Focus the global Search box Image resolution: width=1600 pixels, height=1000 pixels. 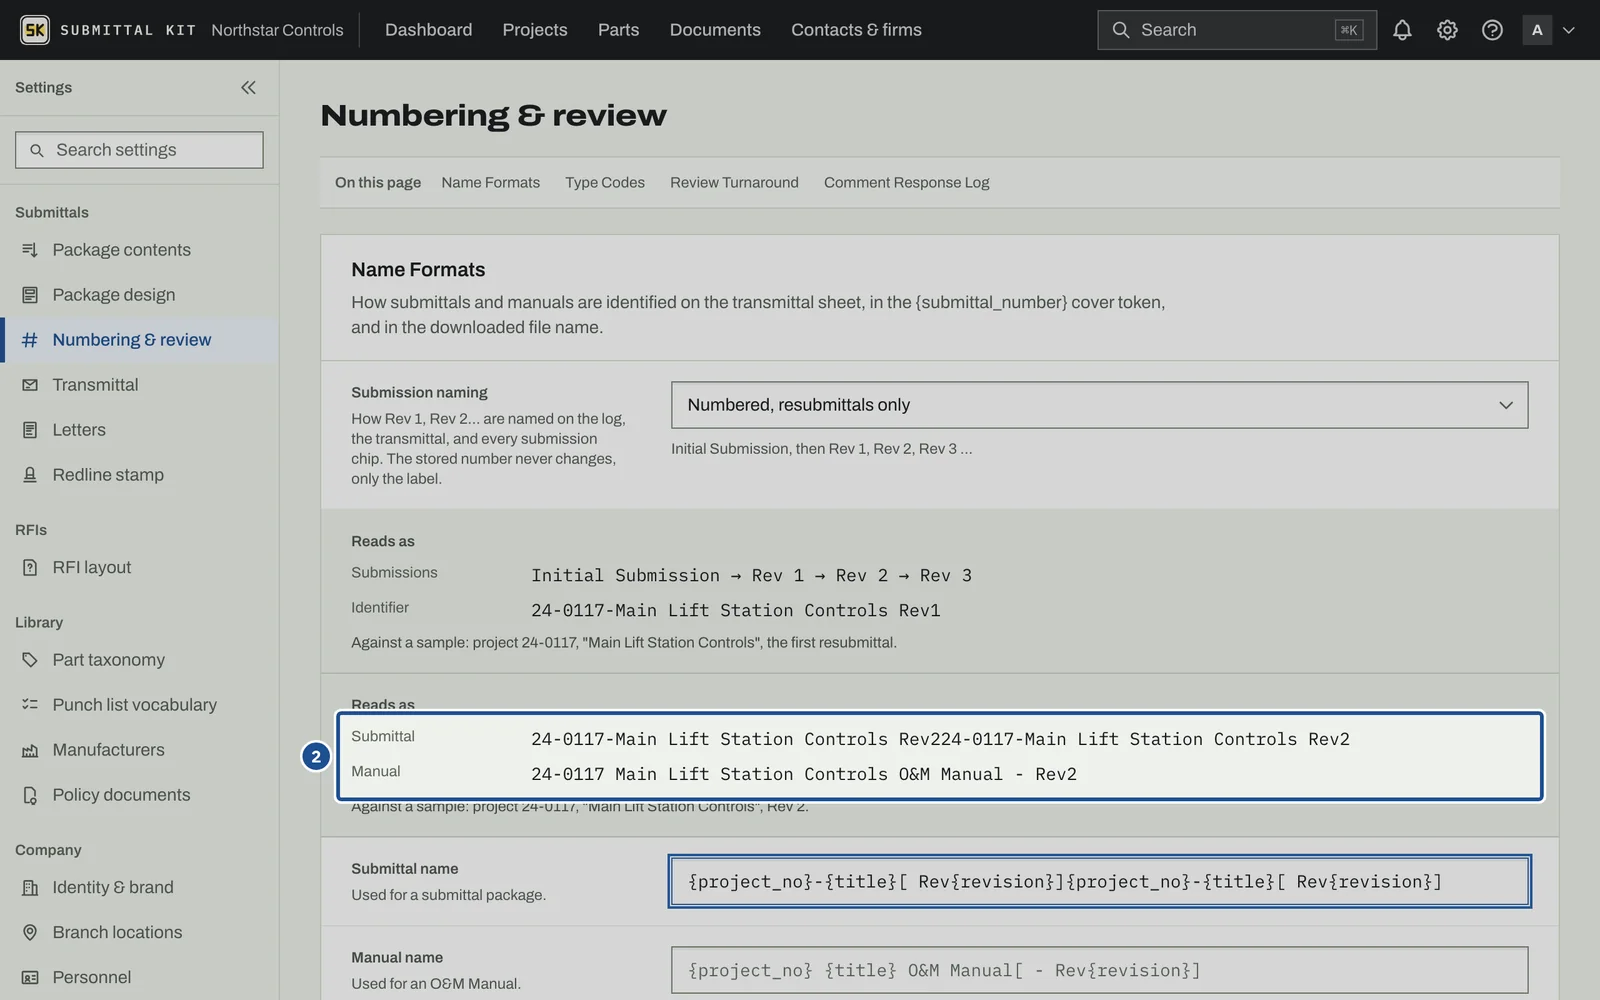(x=1237, y=30)
